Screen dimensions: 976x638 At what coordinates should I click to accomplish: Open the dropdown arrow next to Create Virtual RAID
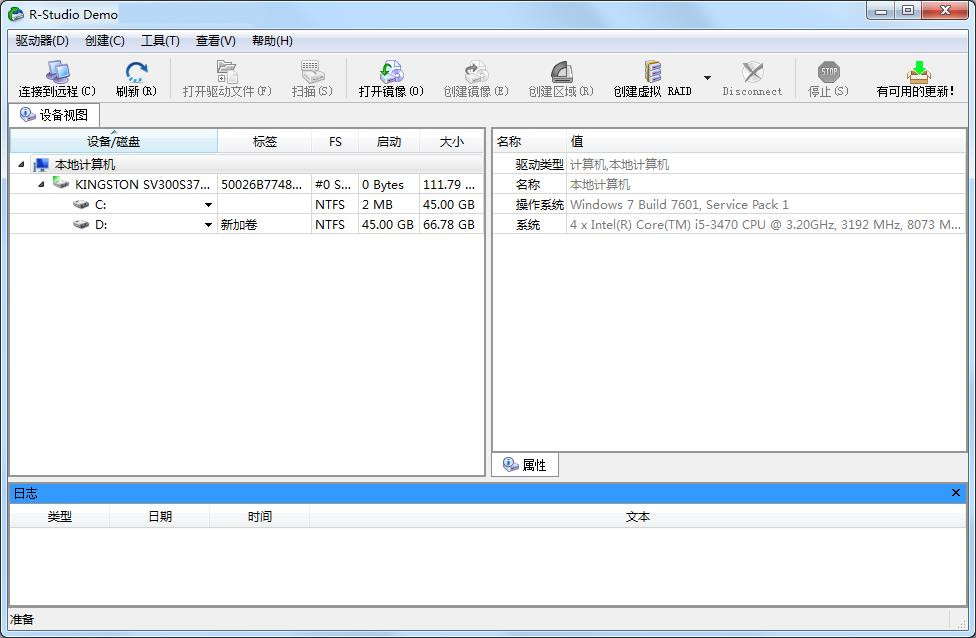point(707,78)
